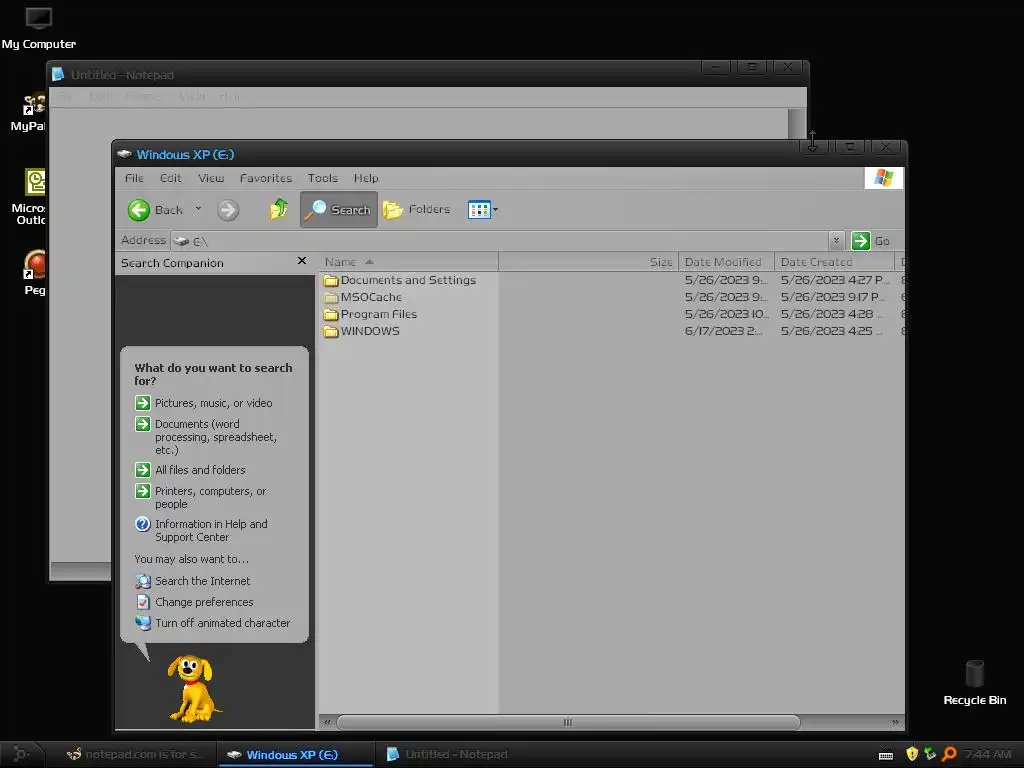Select the MSOCache folder
The height and width of the screenshot is (768, 1024).
pyautogui.click(x=363, y=297)
